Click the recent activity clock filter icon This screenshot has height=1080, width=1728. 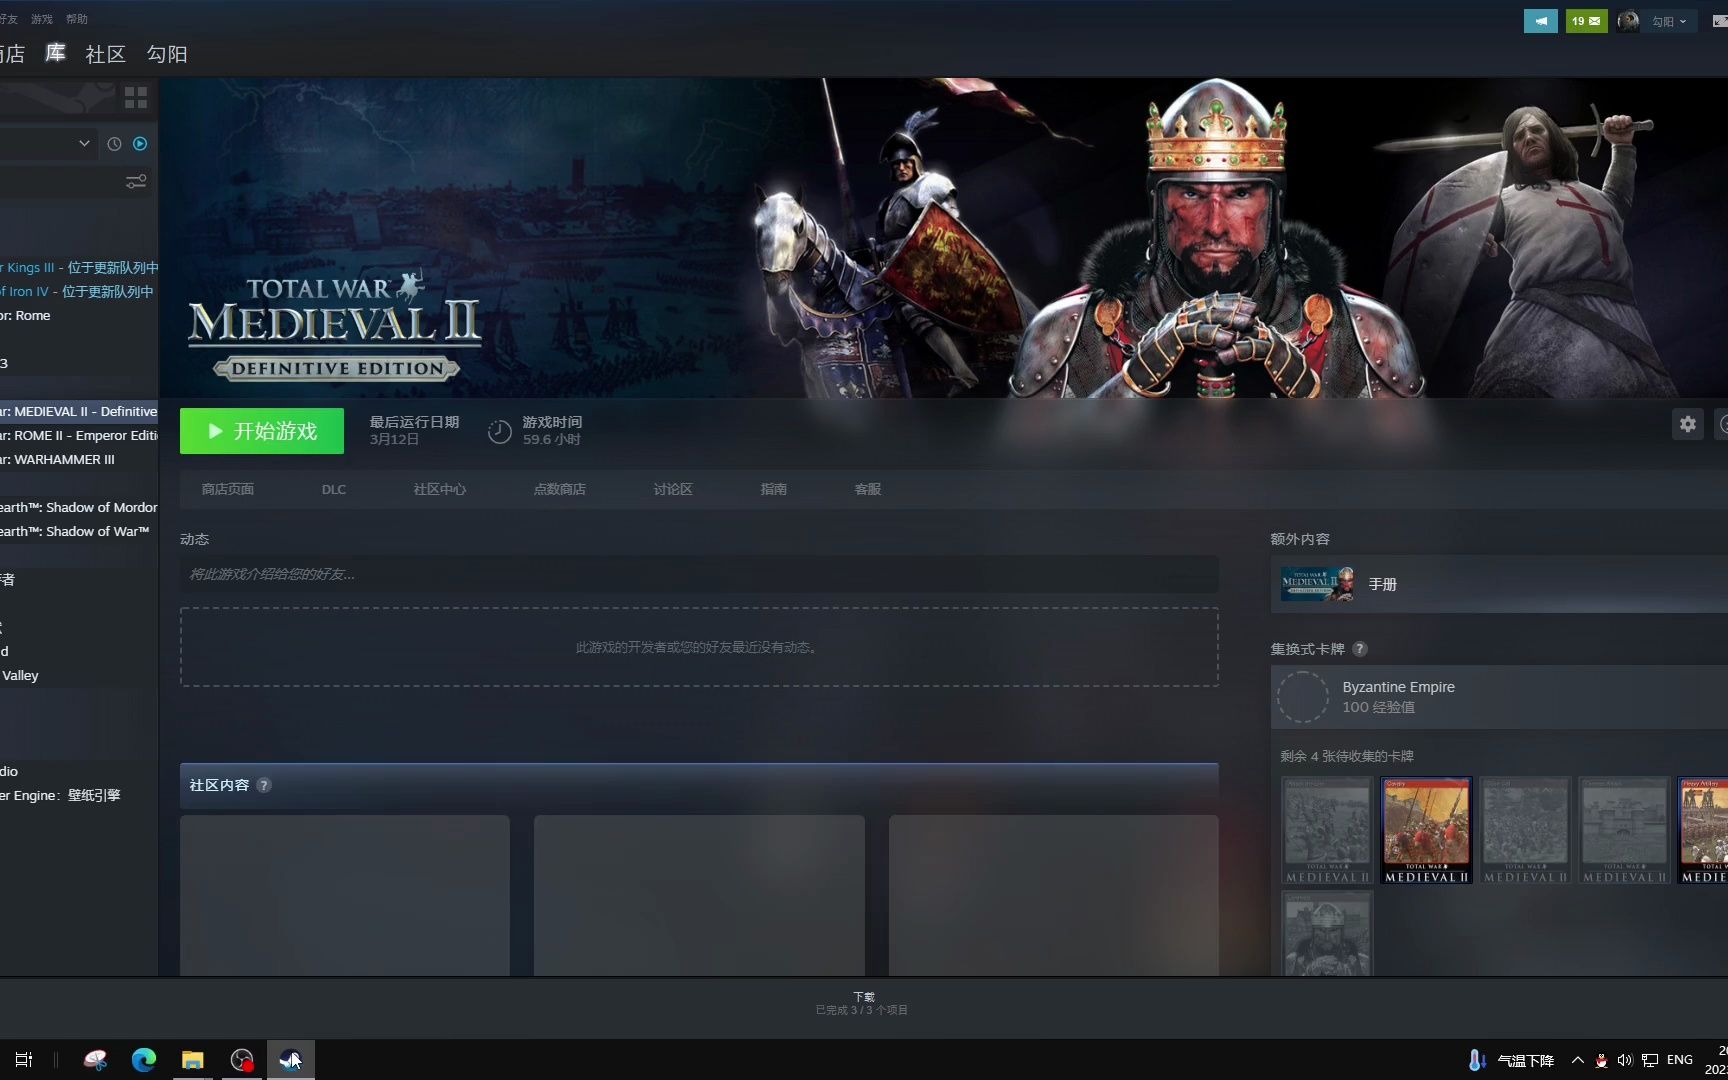coord(114,144)
